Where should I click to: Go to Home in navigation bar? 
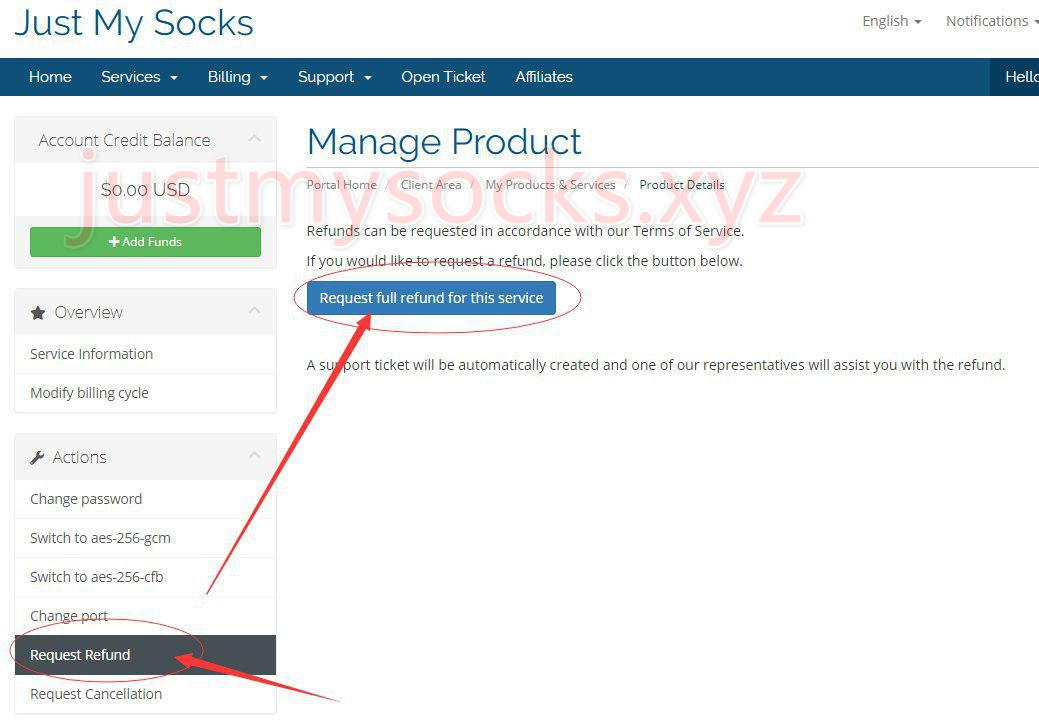tap(50, 77)
